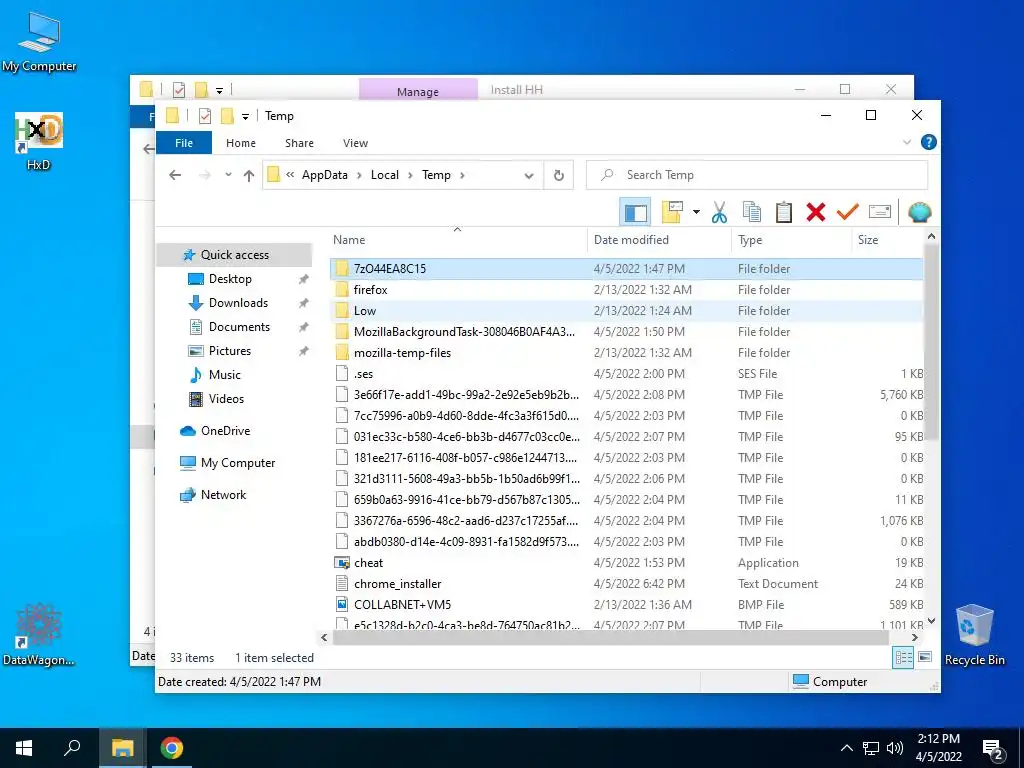This screenshot has width=1024, height=768.
Task: Select the Low folder
Action: point(627,311)
